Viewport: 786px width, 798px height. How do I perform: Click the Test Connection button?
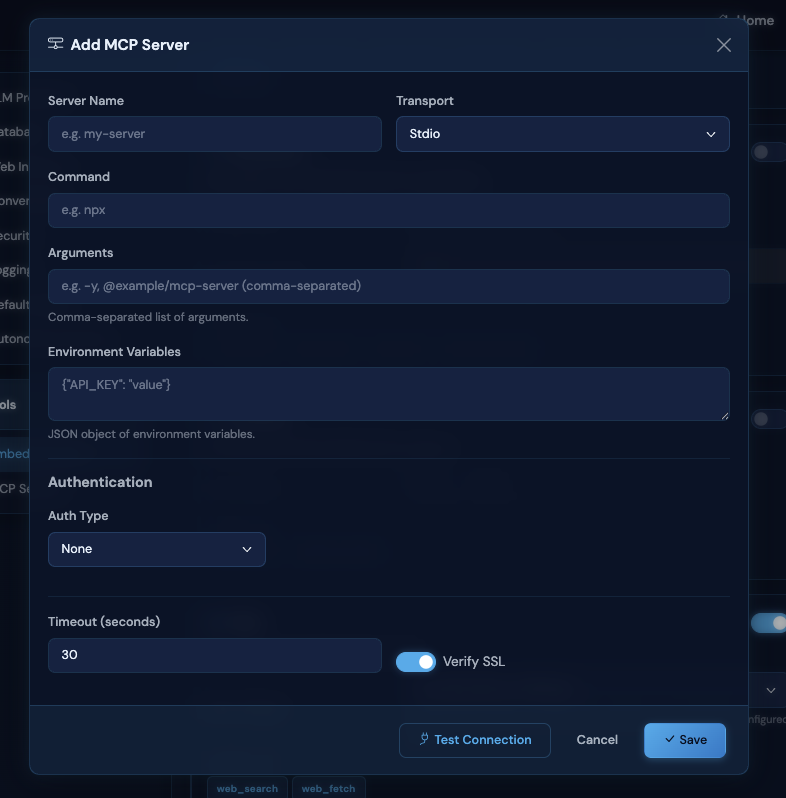click(474, 740)
